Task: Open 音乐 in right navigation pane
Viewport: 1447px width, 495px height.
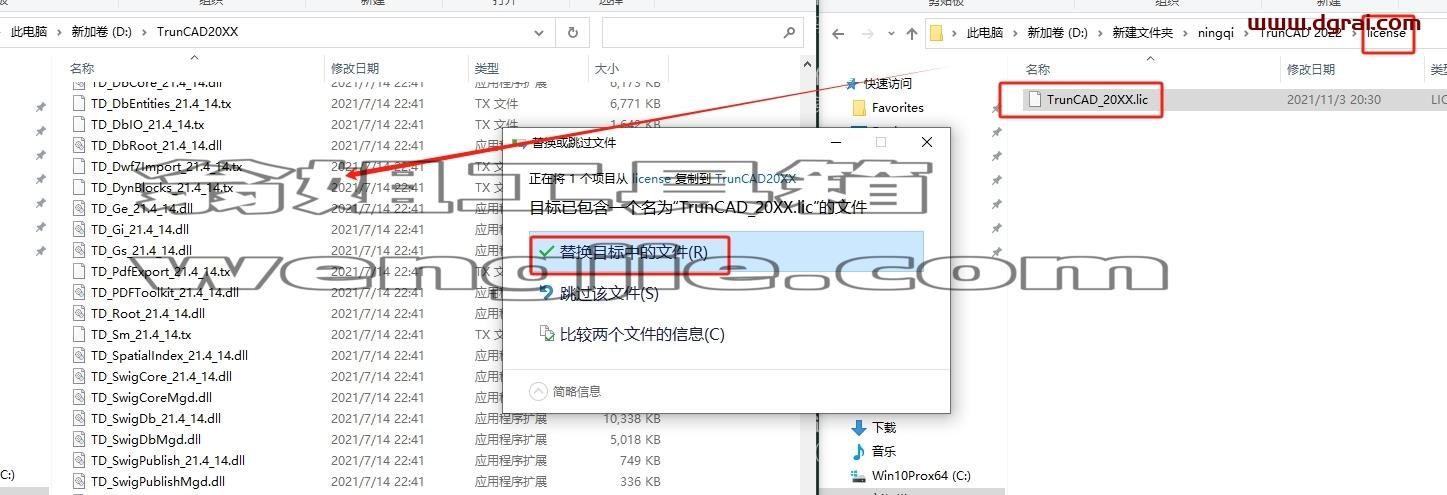Action: tap(883, 451)
